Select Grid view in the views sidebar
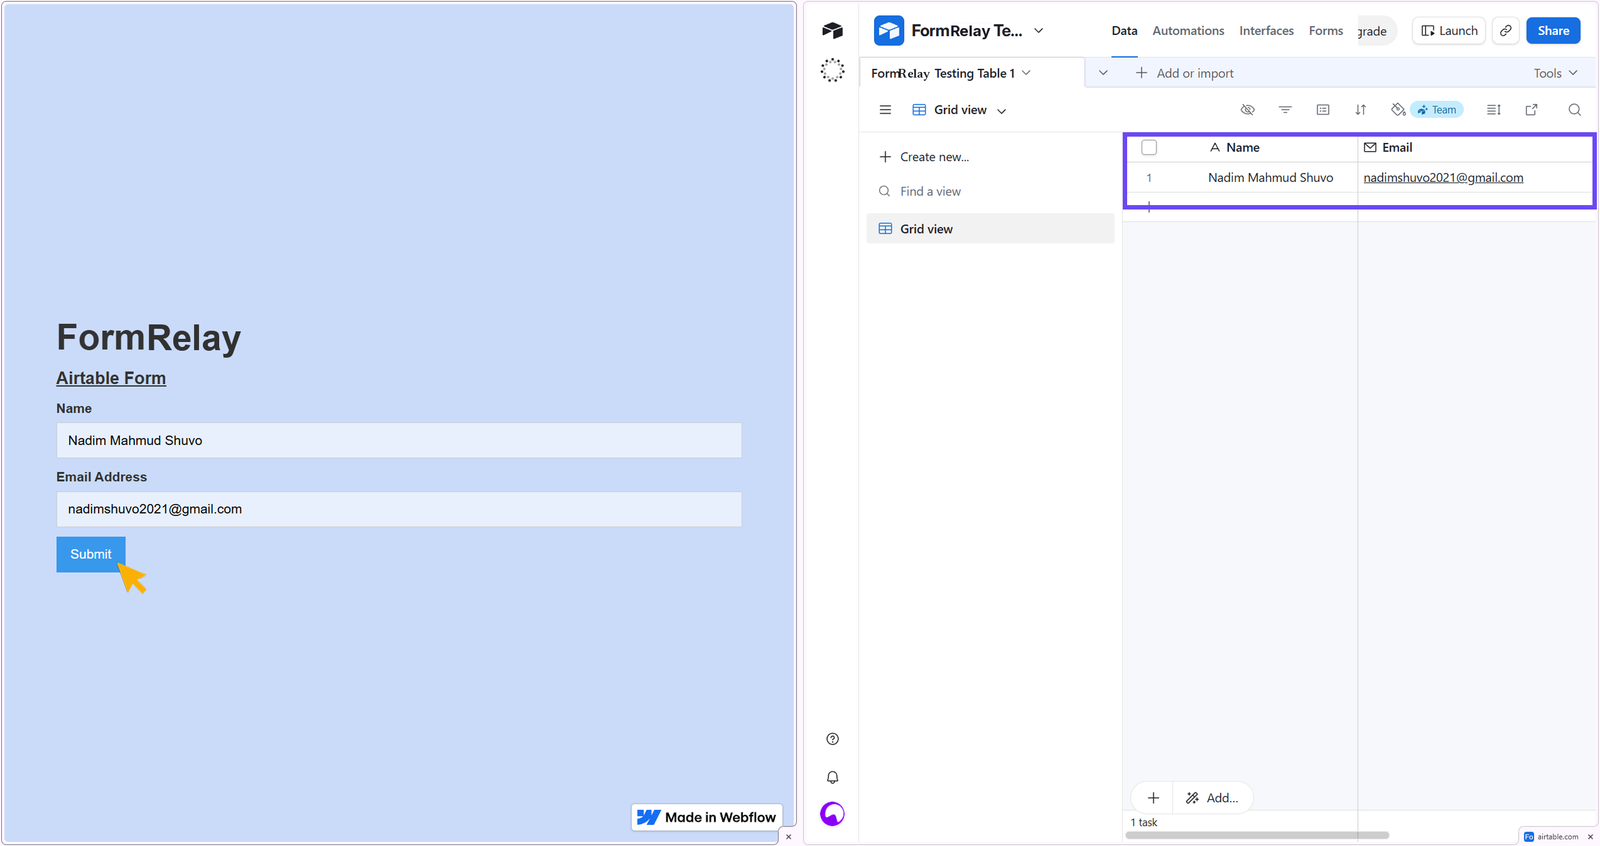This screenshot has height=846, width=1600. click(x=990, y=229)
